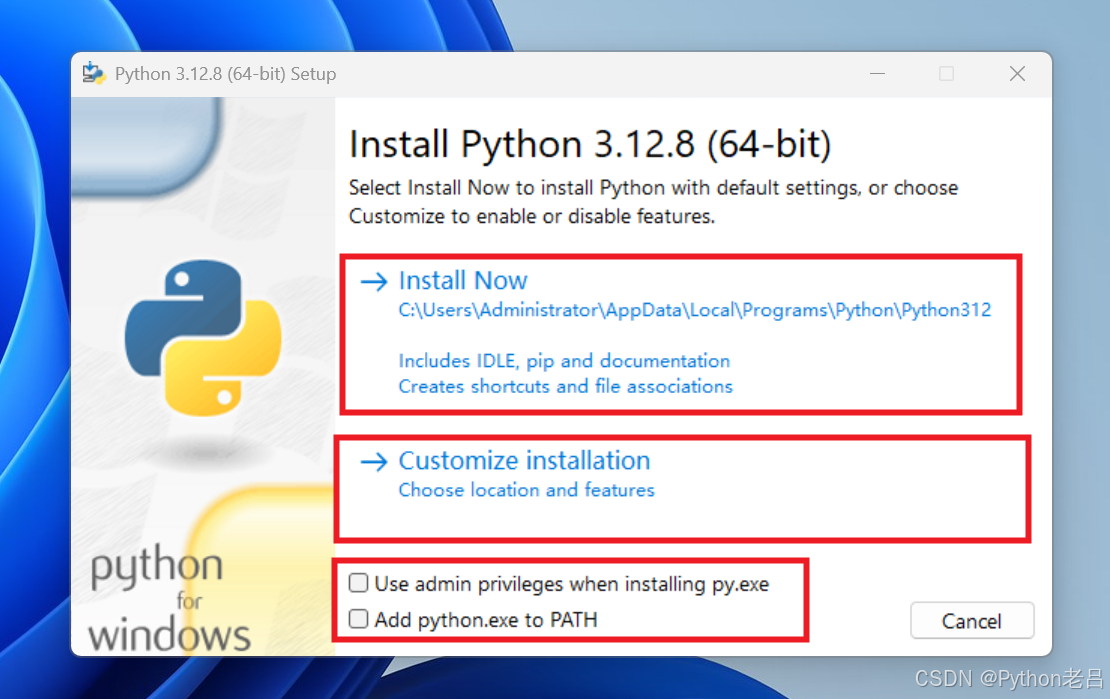1110x699 pixels.
Task: Click 'Includes IDLE, pip and documentation' text
Action: pos(564,361)
